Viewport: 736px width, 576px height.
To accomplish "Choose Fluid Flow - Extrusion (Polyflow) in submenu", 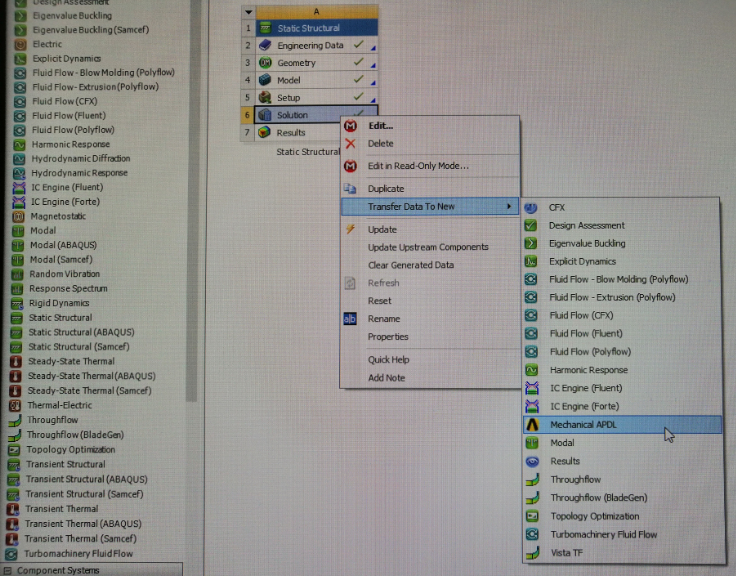I will pyautogui.click(x=613, y=298).
